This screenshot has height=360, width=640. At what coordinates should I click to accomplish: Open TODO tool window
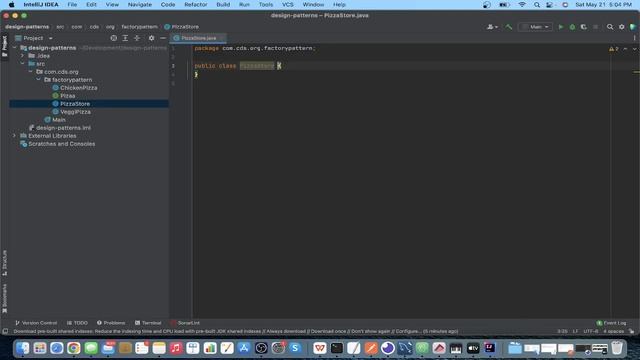pos(77,323)
